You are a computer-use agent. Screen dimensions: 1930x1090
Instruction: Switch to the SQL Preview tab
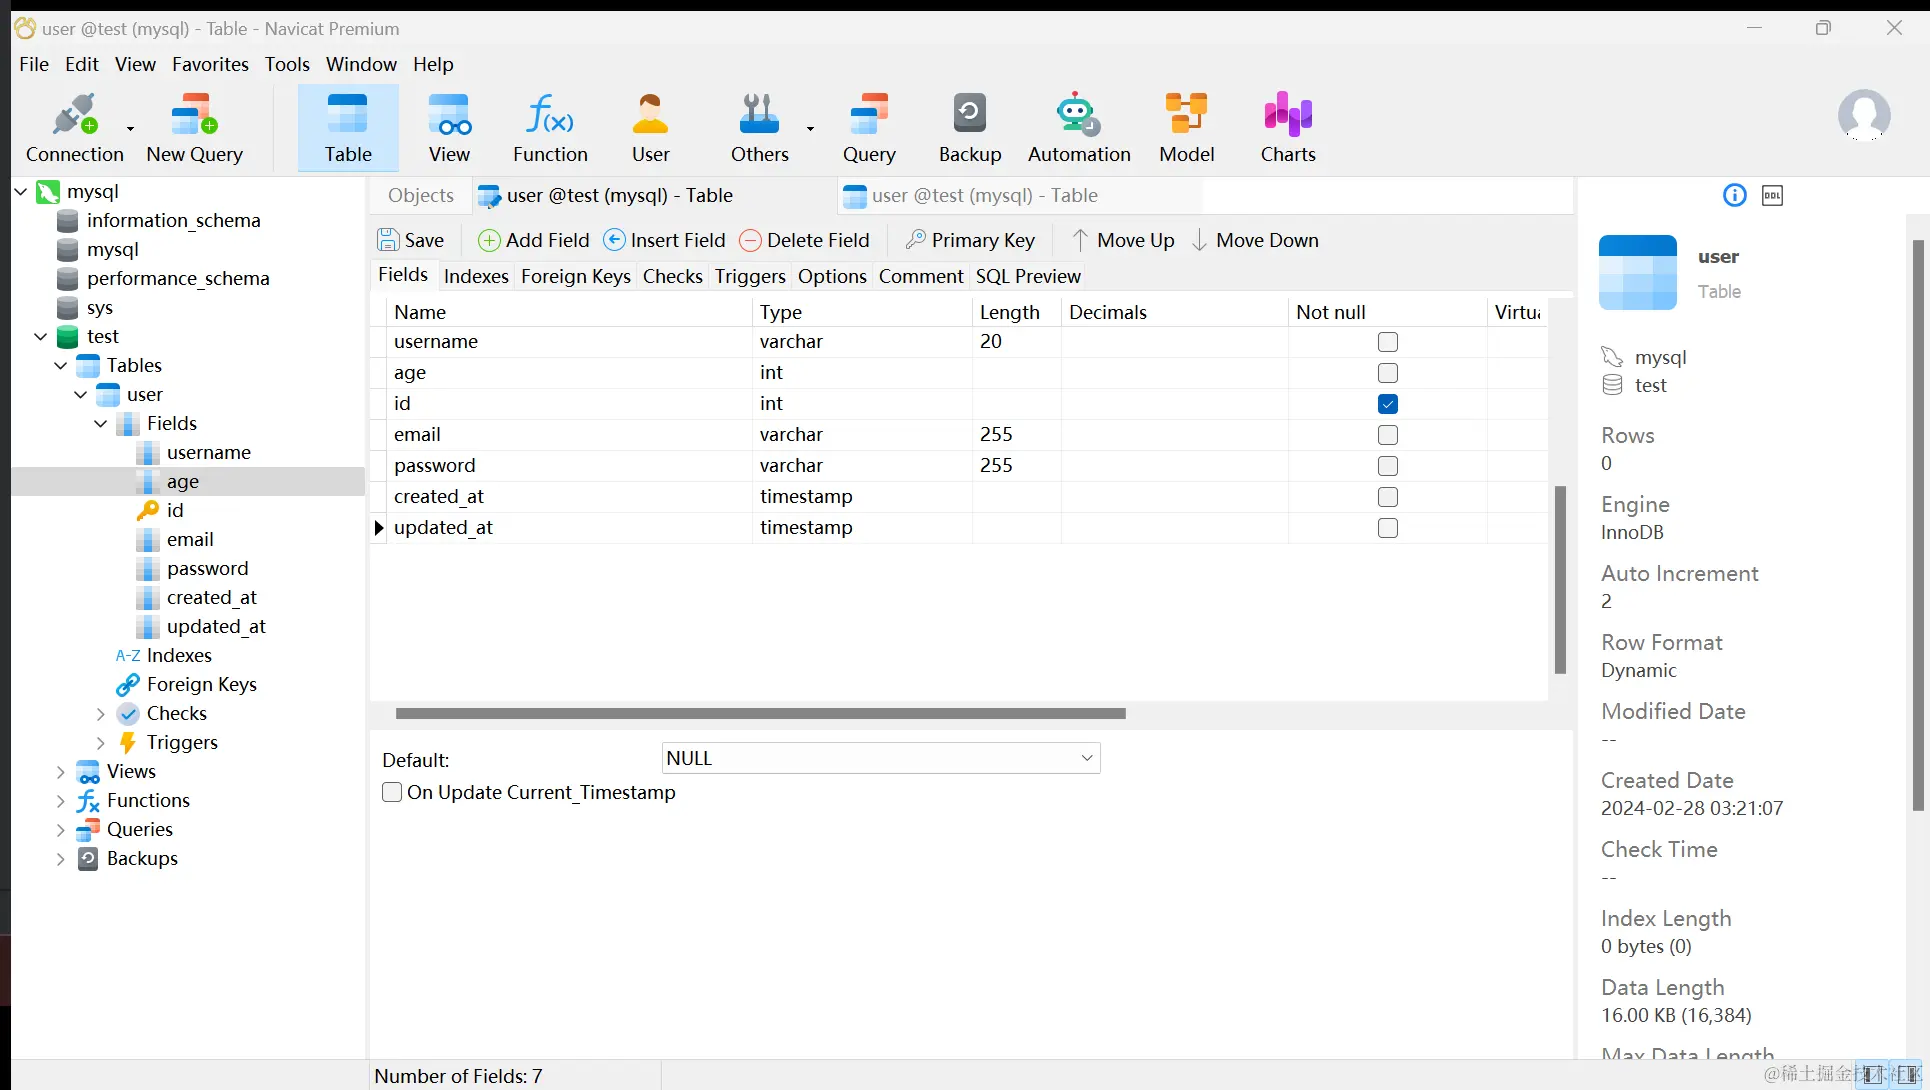click(1028, 276)
